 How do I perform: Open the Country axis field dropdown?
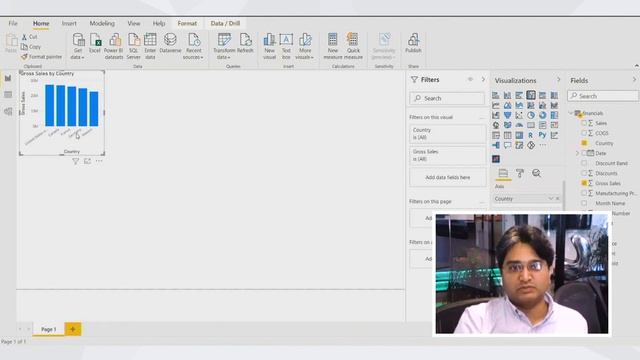(x=550, y=198)
